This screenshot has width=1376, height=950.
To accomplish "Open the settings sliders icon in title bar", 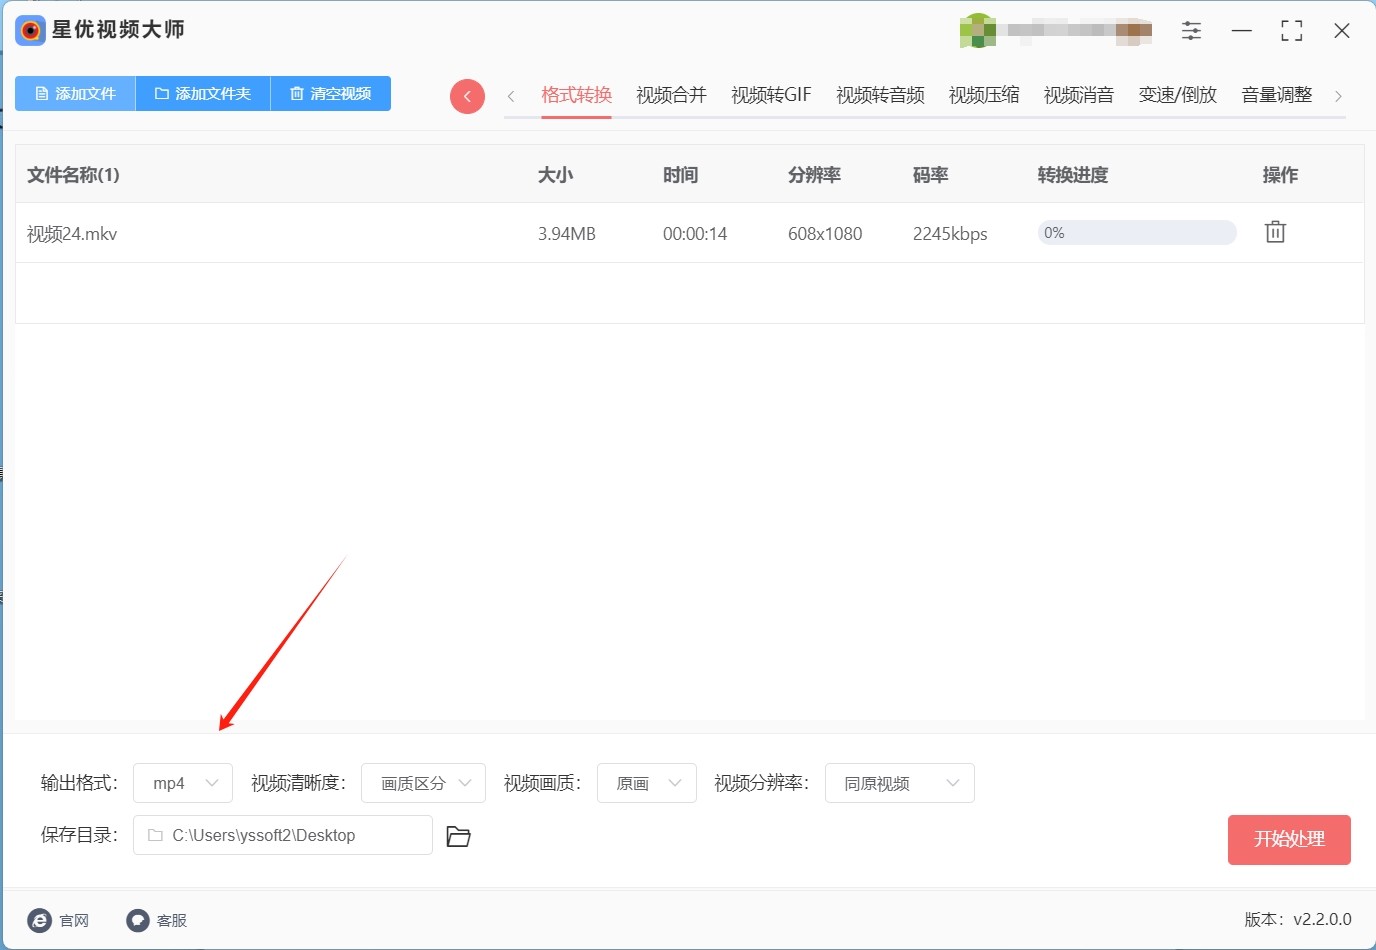I will click(1191, 31).
